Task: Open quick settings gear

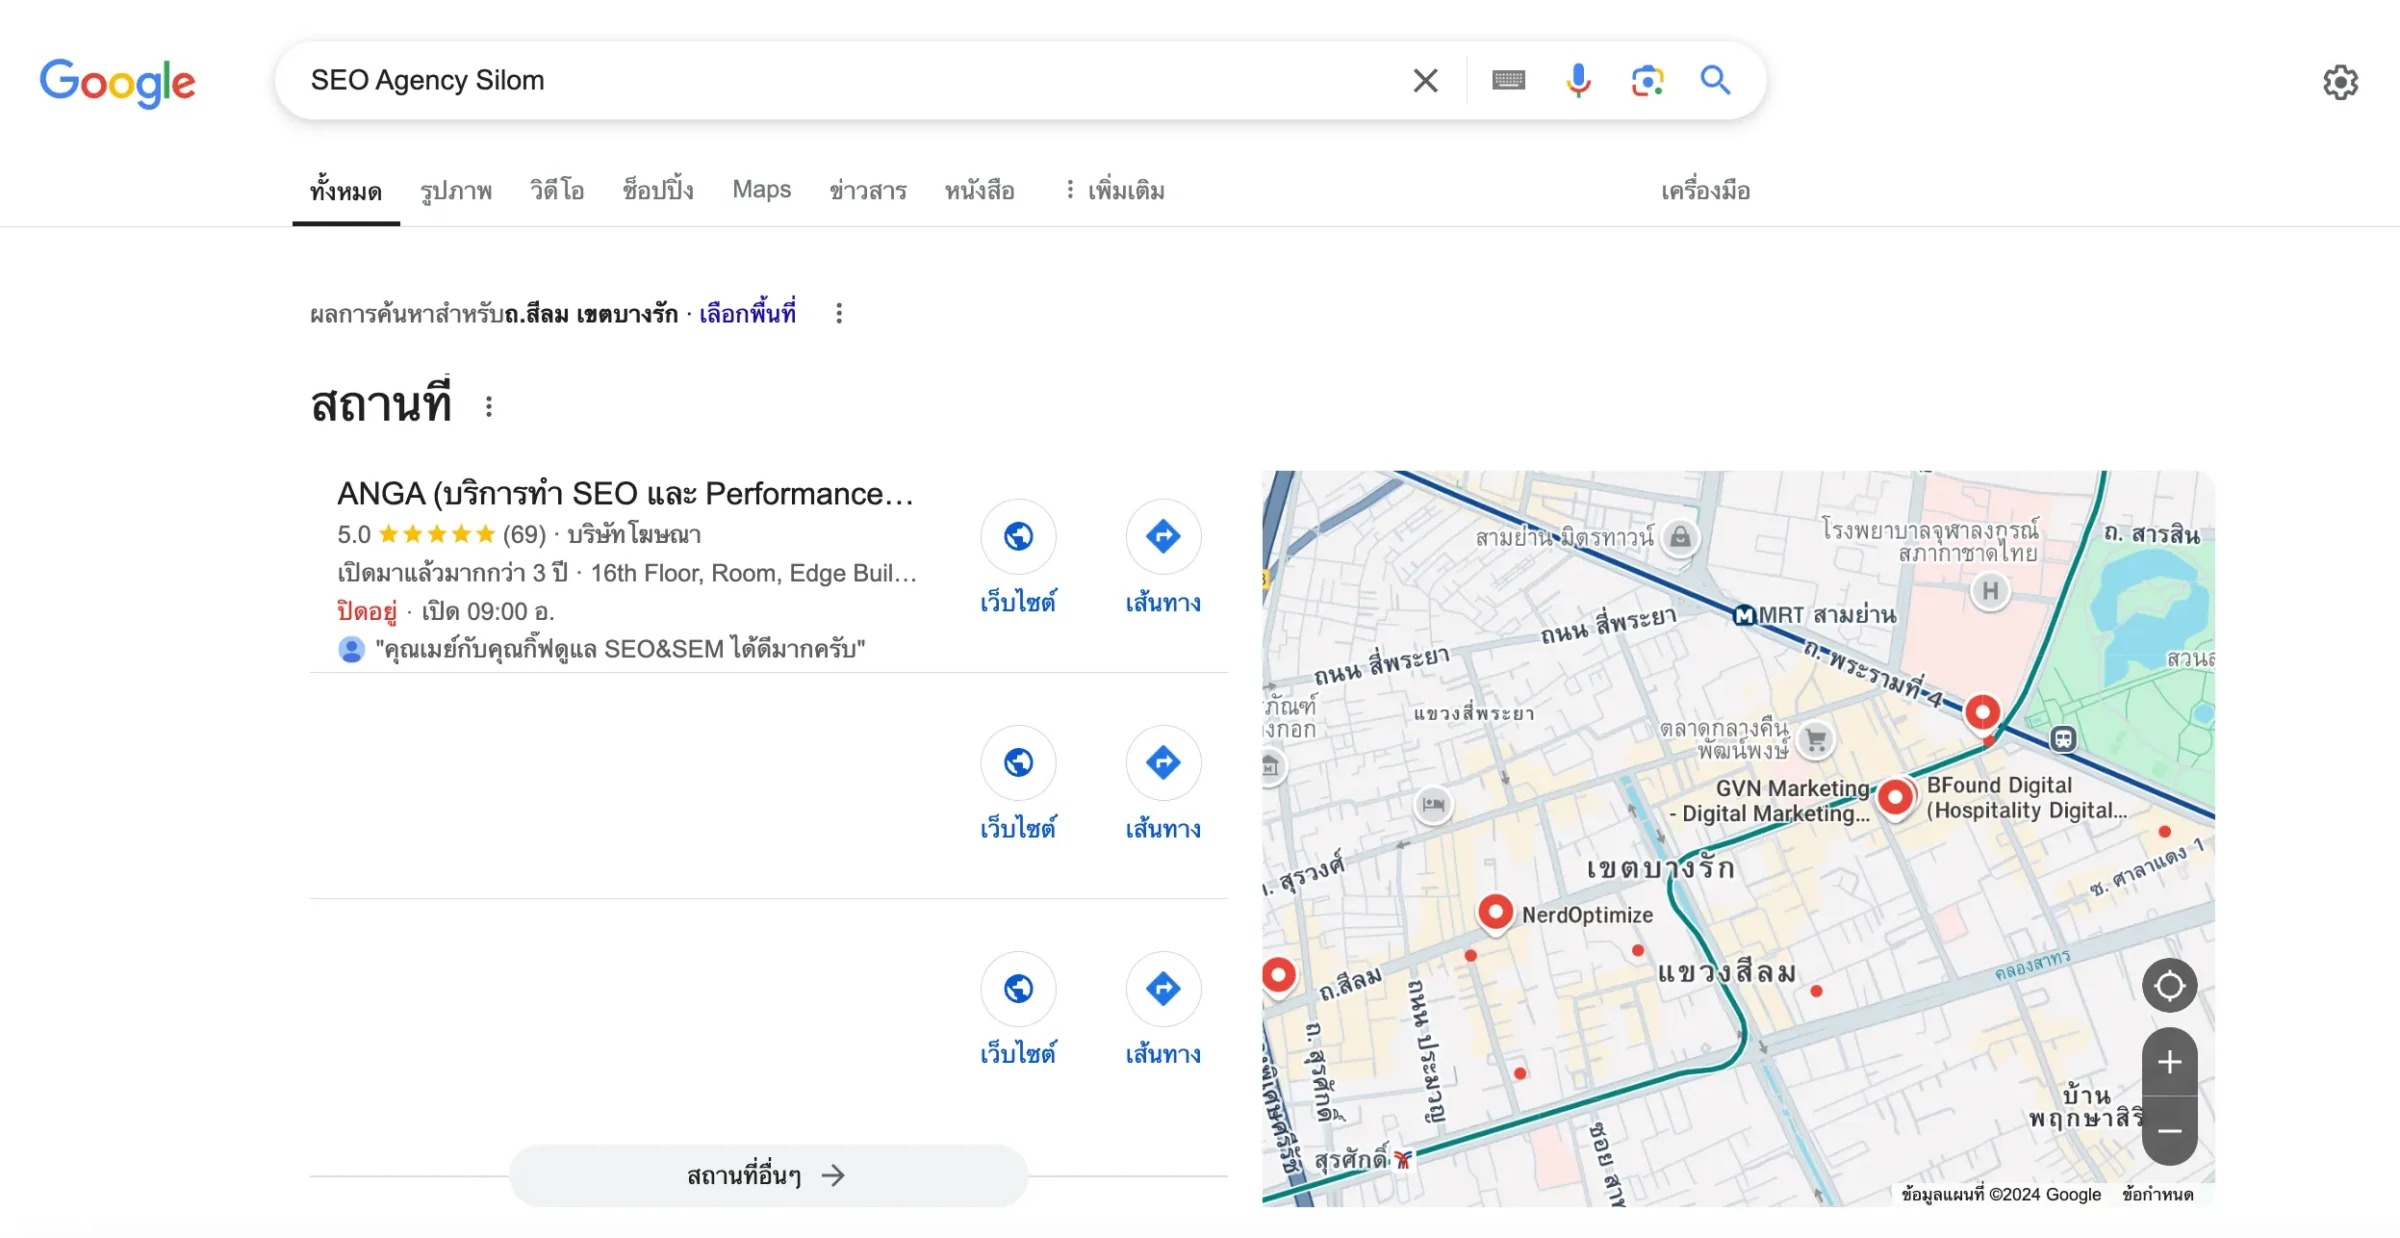Action: point(2340,82)
